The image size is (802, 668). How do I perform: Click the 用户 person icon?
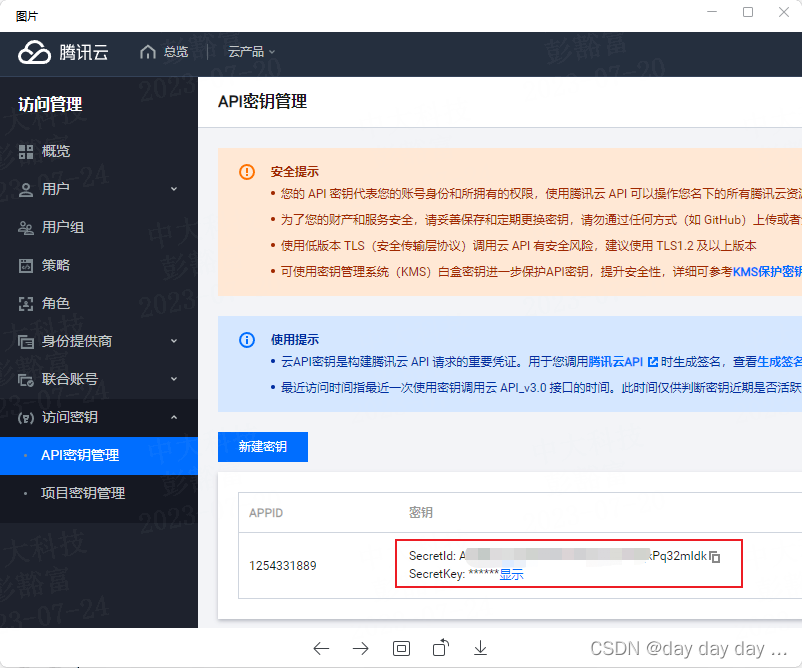coord(26,190)
